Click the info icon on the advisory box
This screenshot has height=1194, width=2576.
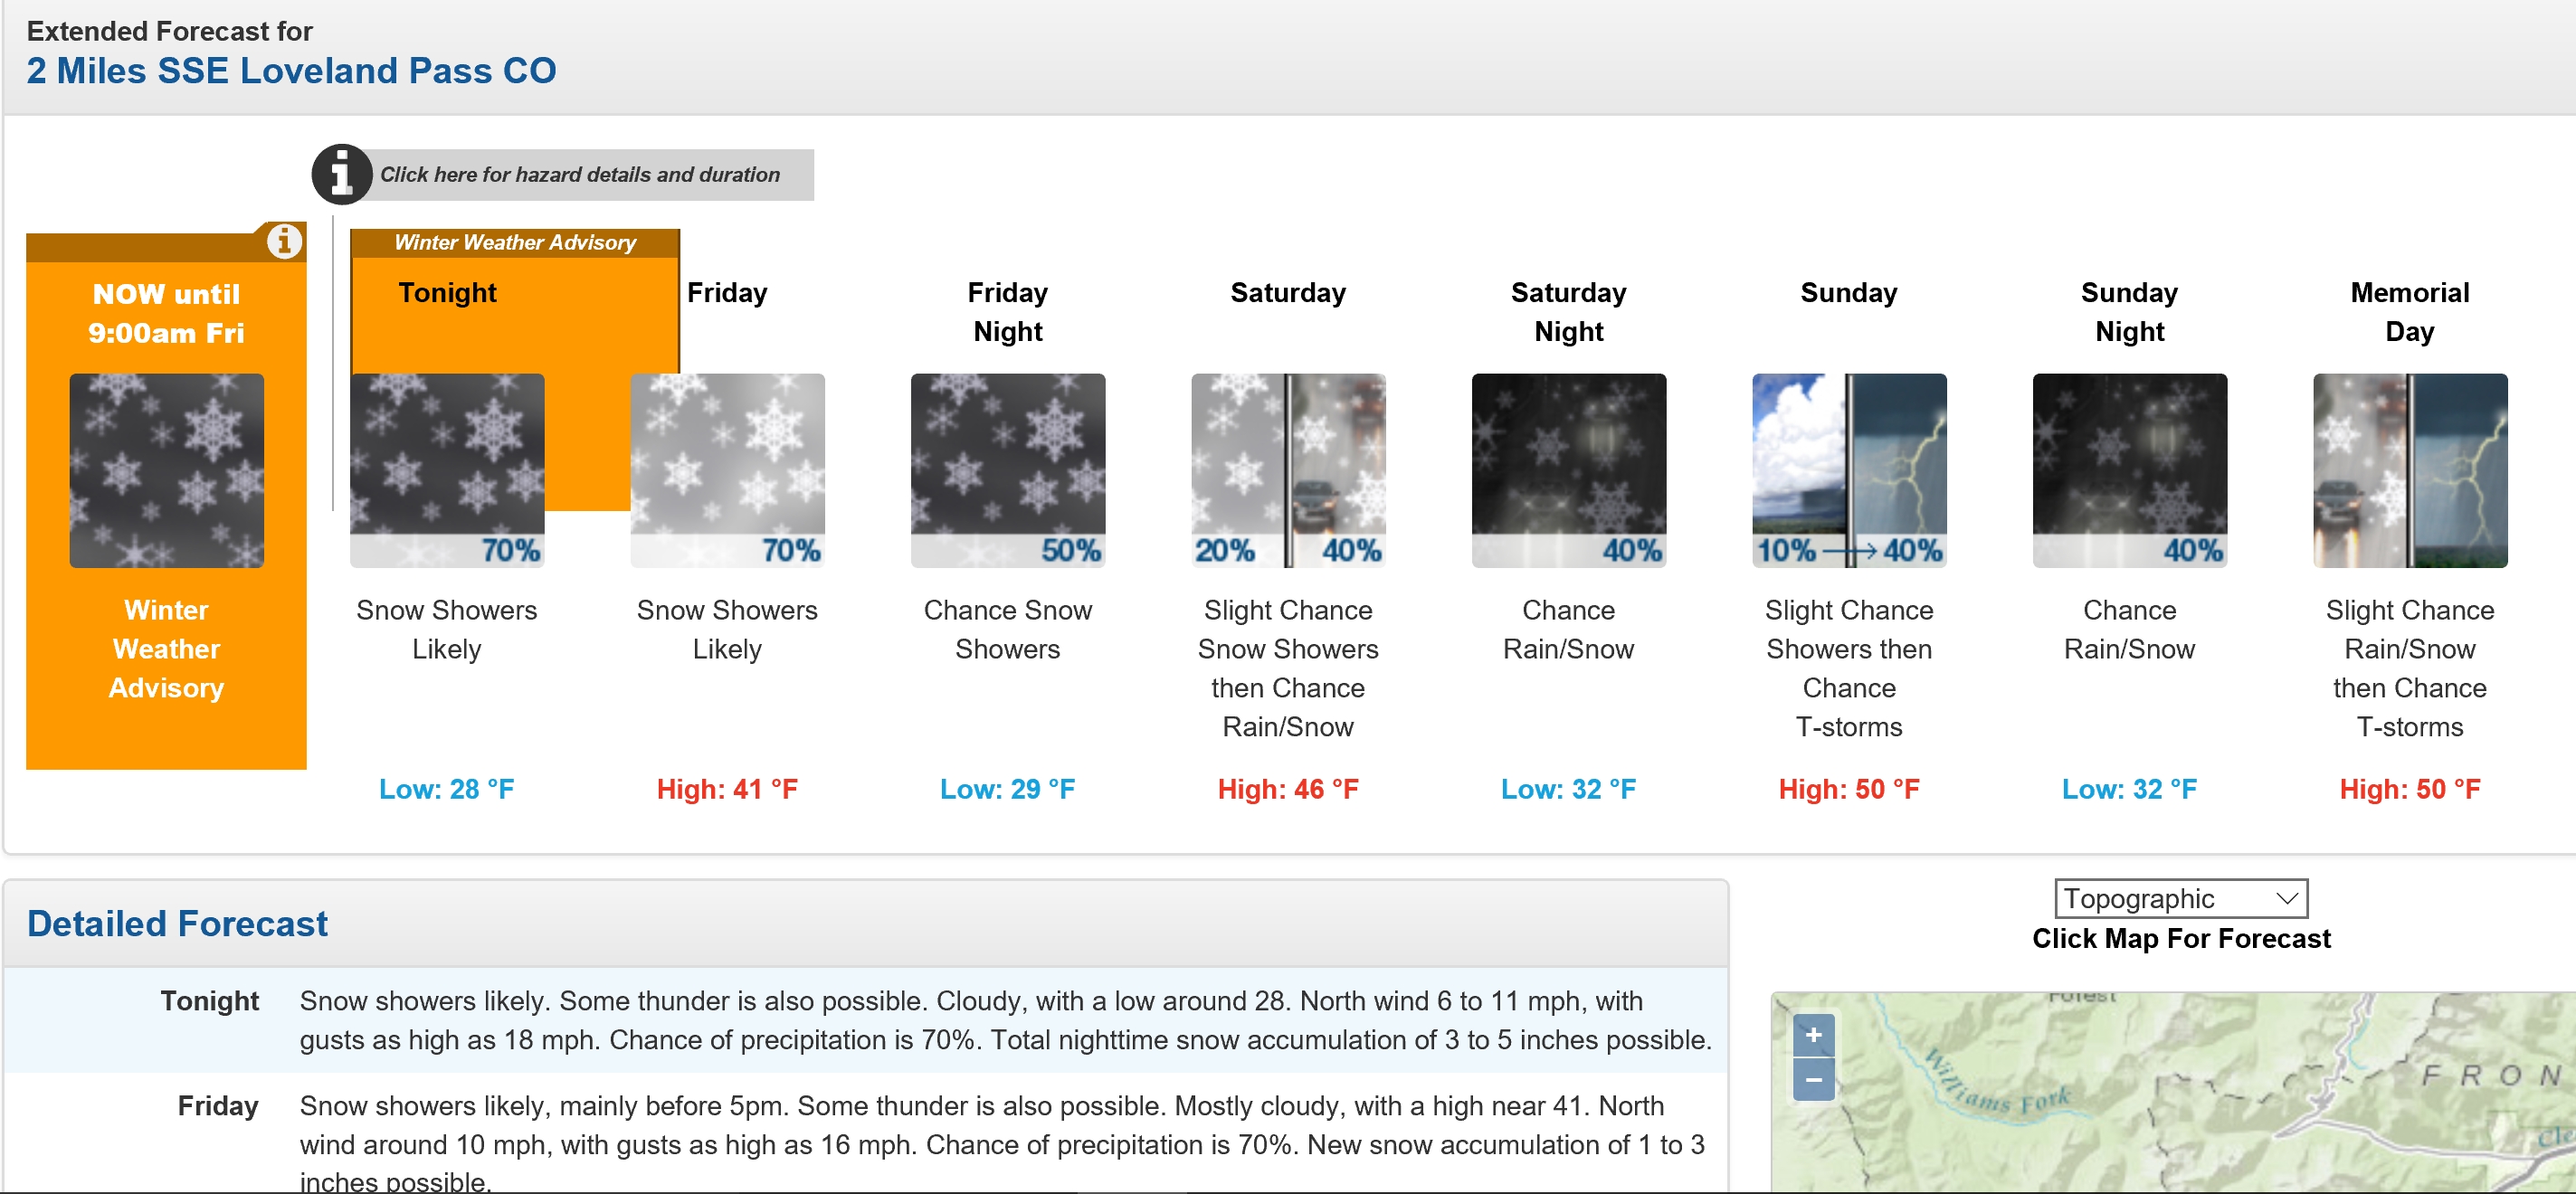tap(284, 241)
